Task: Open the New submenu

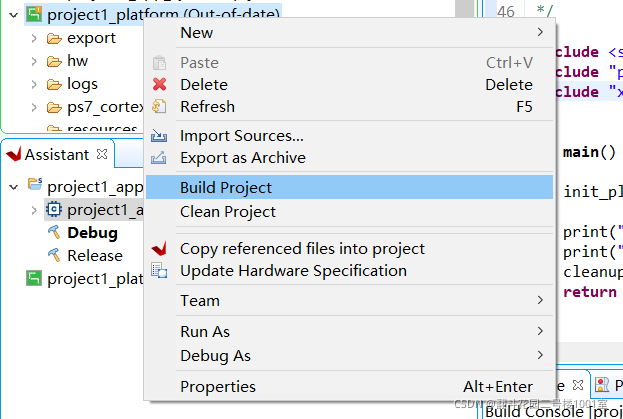Action: [349, 33]
